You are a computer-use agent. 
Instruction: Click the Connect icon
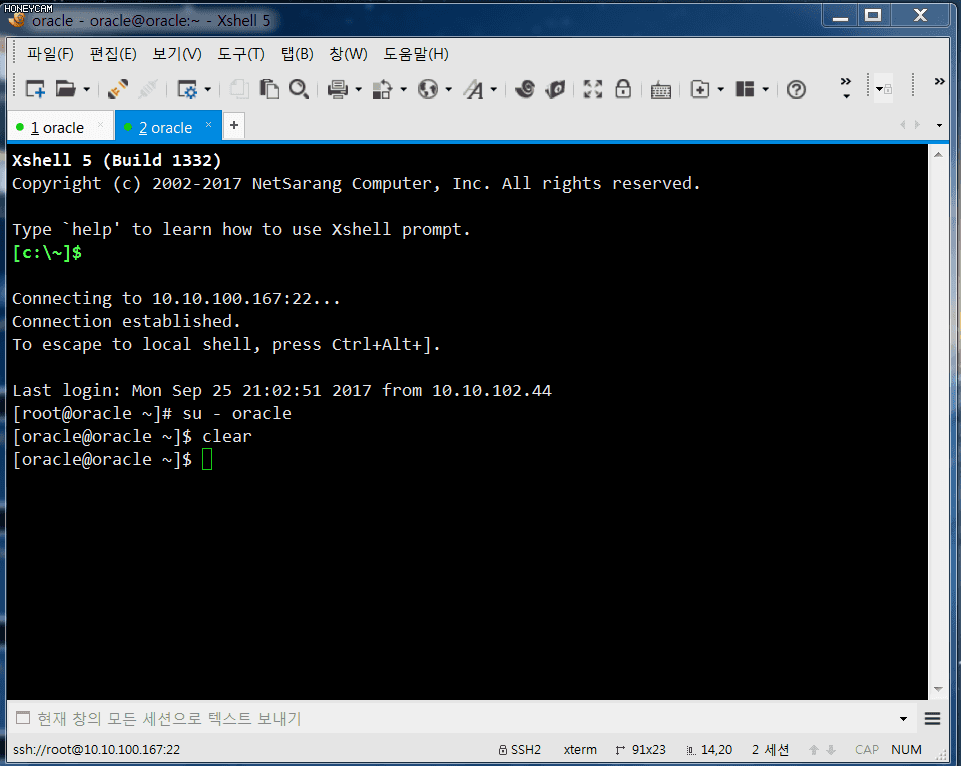click(x=117, y=89)
